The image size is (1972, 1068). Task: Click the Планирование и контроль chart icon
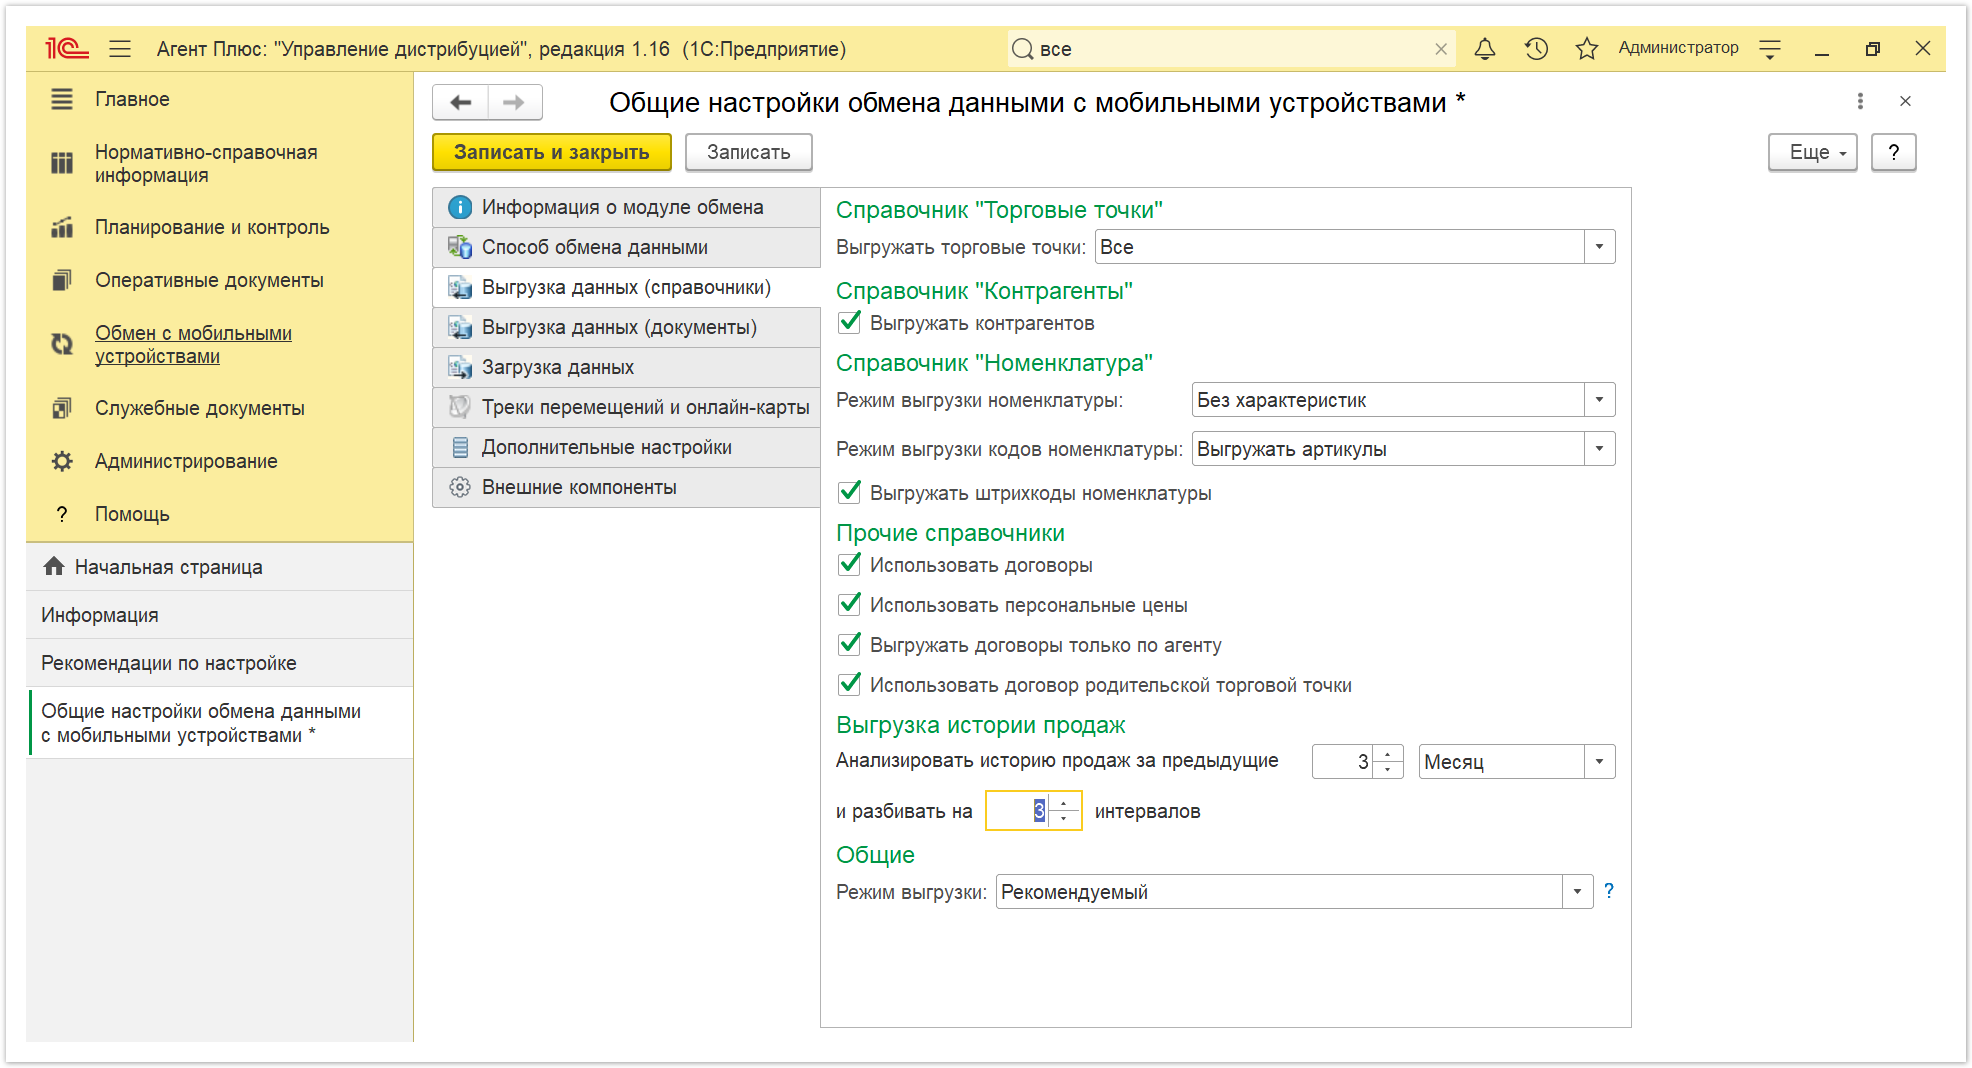click(x=62, y=227)
